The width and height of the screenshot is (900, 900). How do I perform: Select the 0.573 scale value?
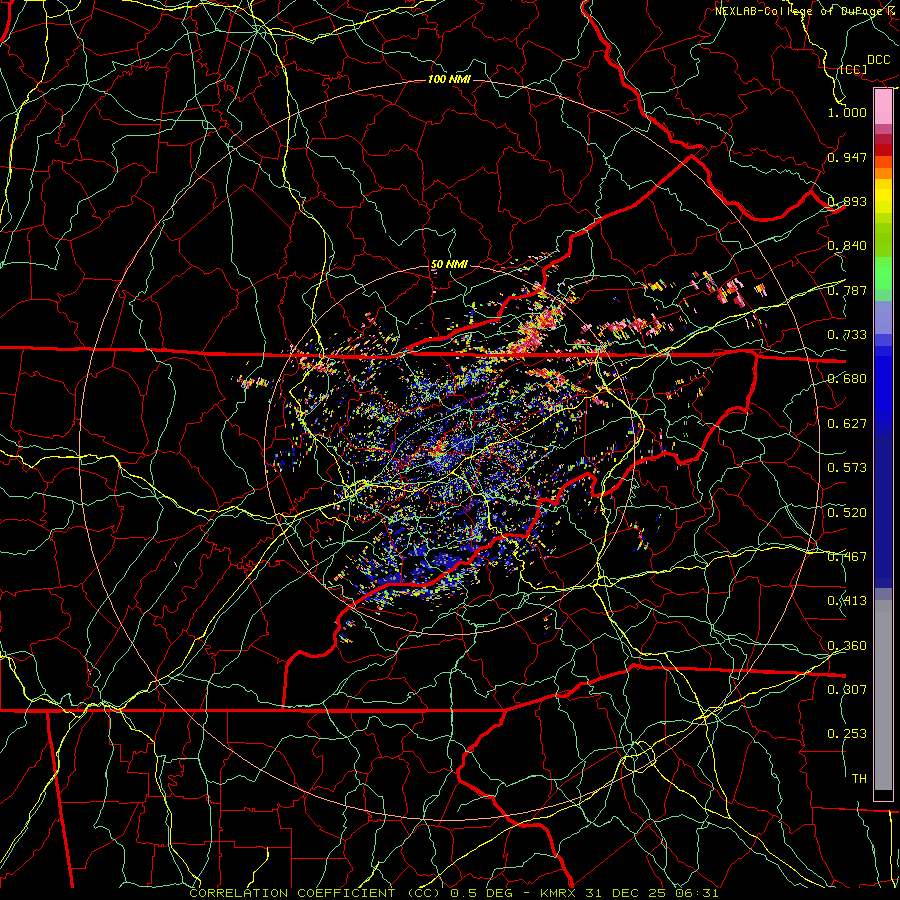(847, 468)
